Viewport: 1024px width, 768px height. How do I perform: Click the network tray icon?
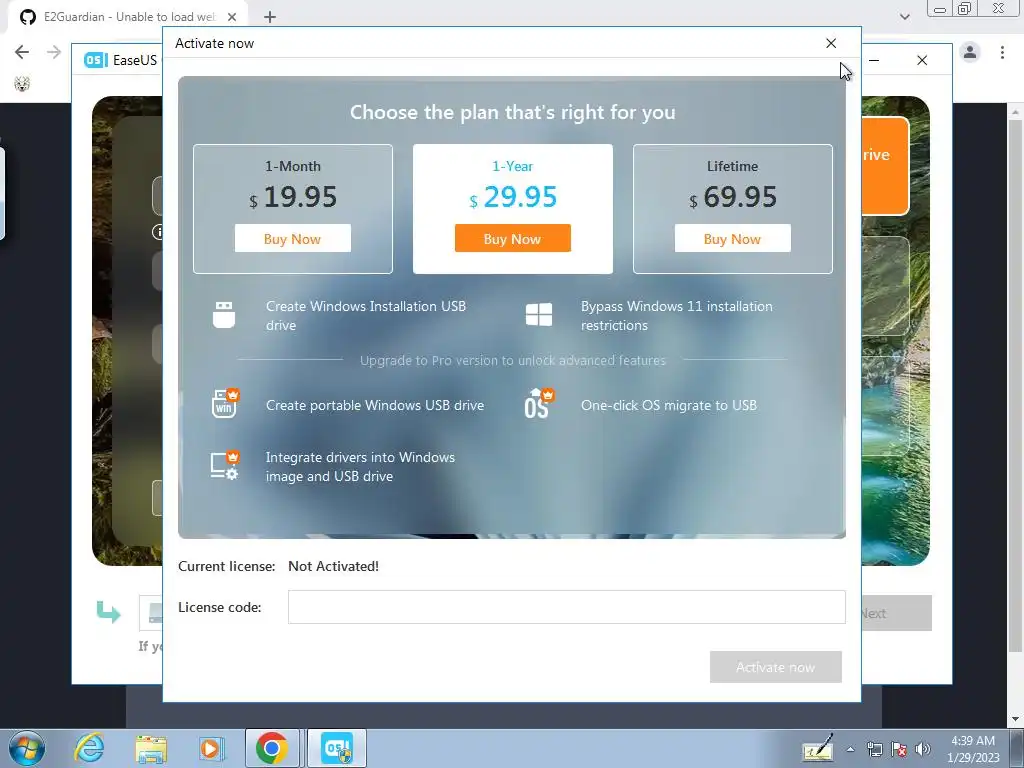coord(874,749)
